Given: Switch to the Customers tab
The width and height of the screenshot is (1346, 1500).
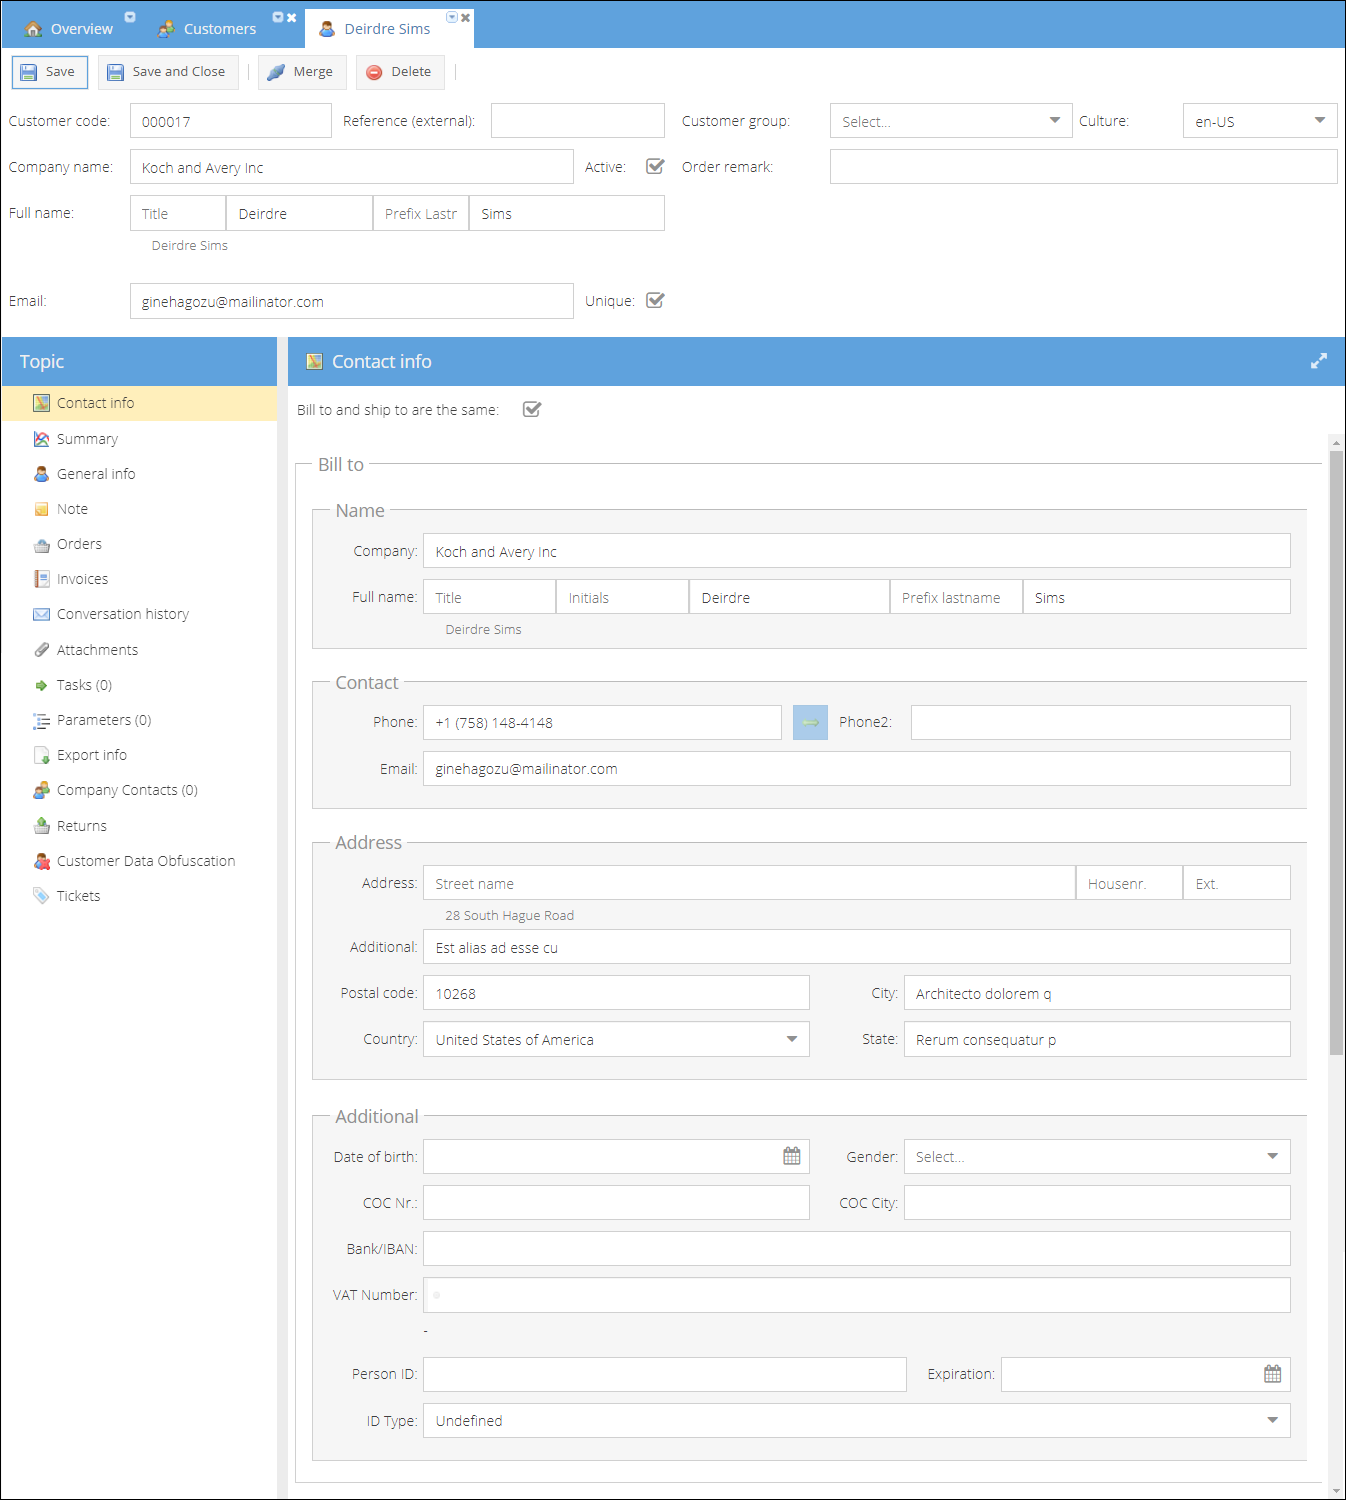Looking at the screenshot, I should point(208,29).
